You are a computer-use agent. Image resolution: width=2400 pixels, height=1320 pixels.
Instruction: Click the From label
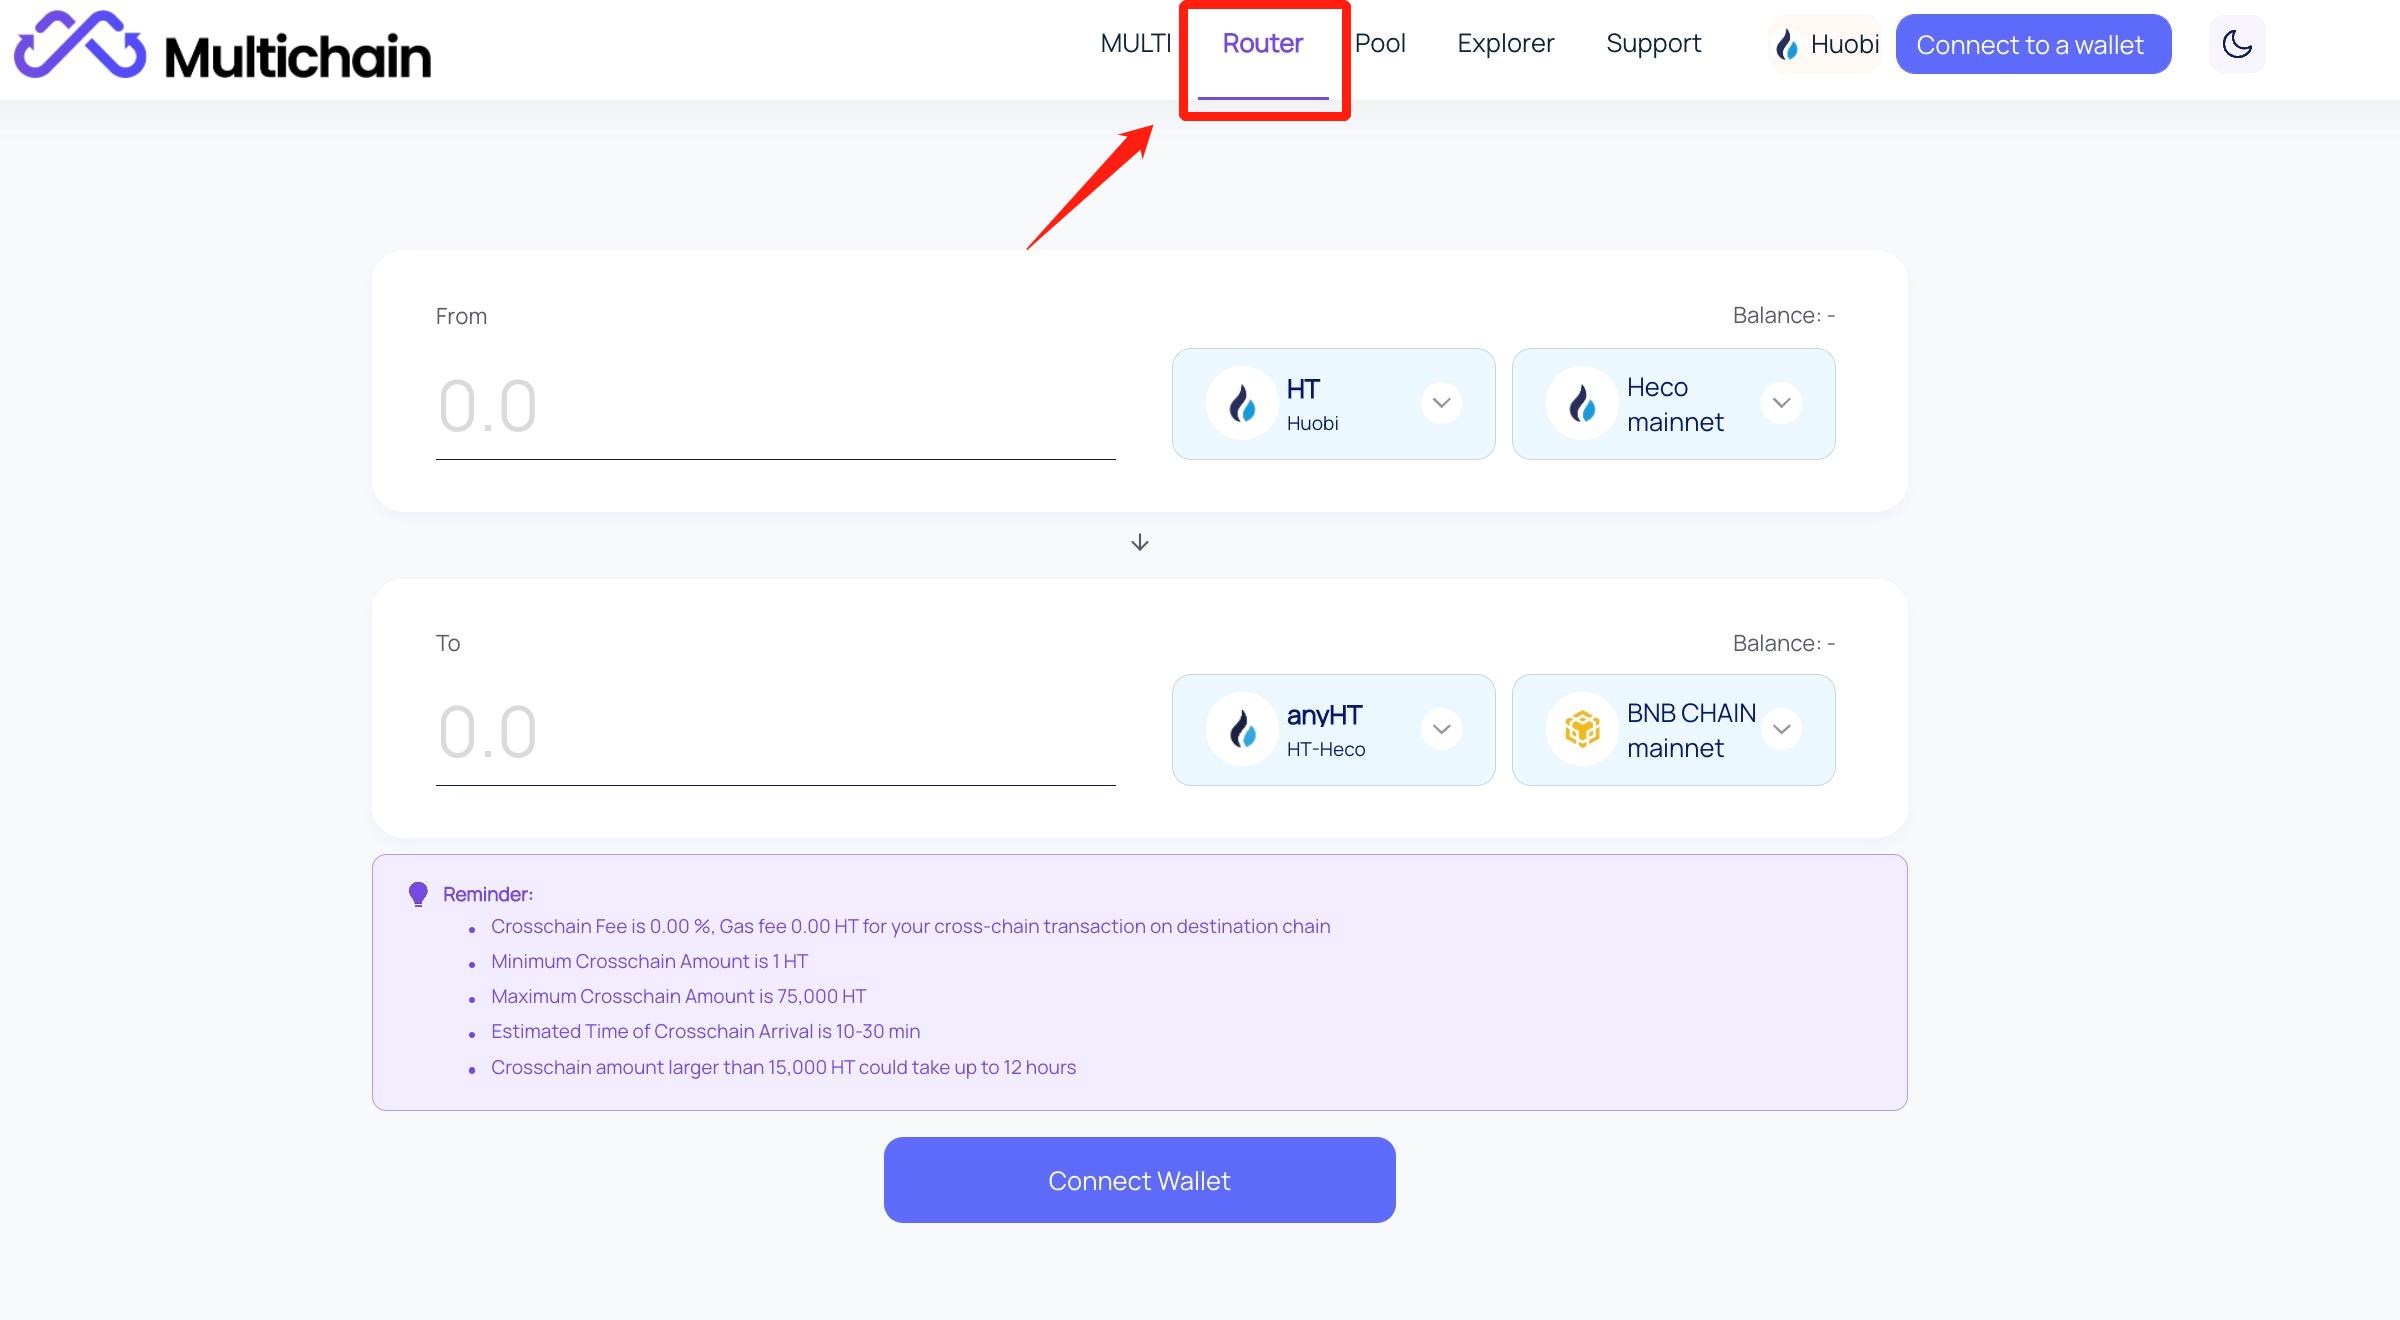pyautogui.click(x=461, y=316)
